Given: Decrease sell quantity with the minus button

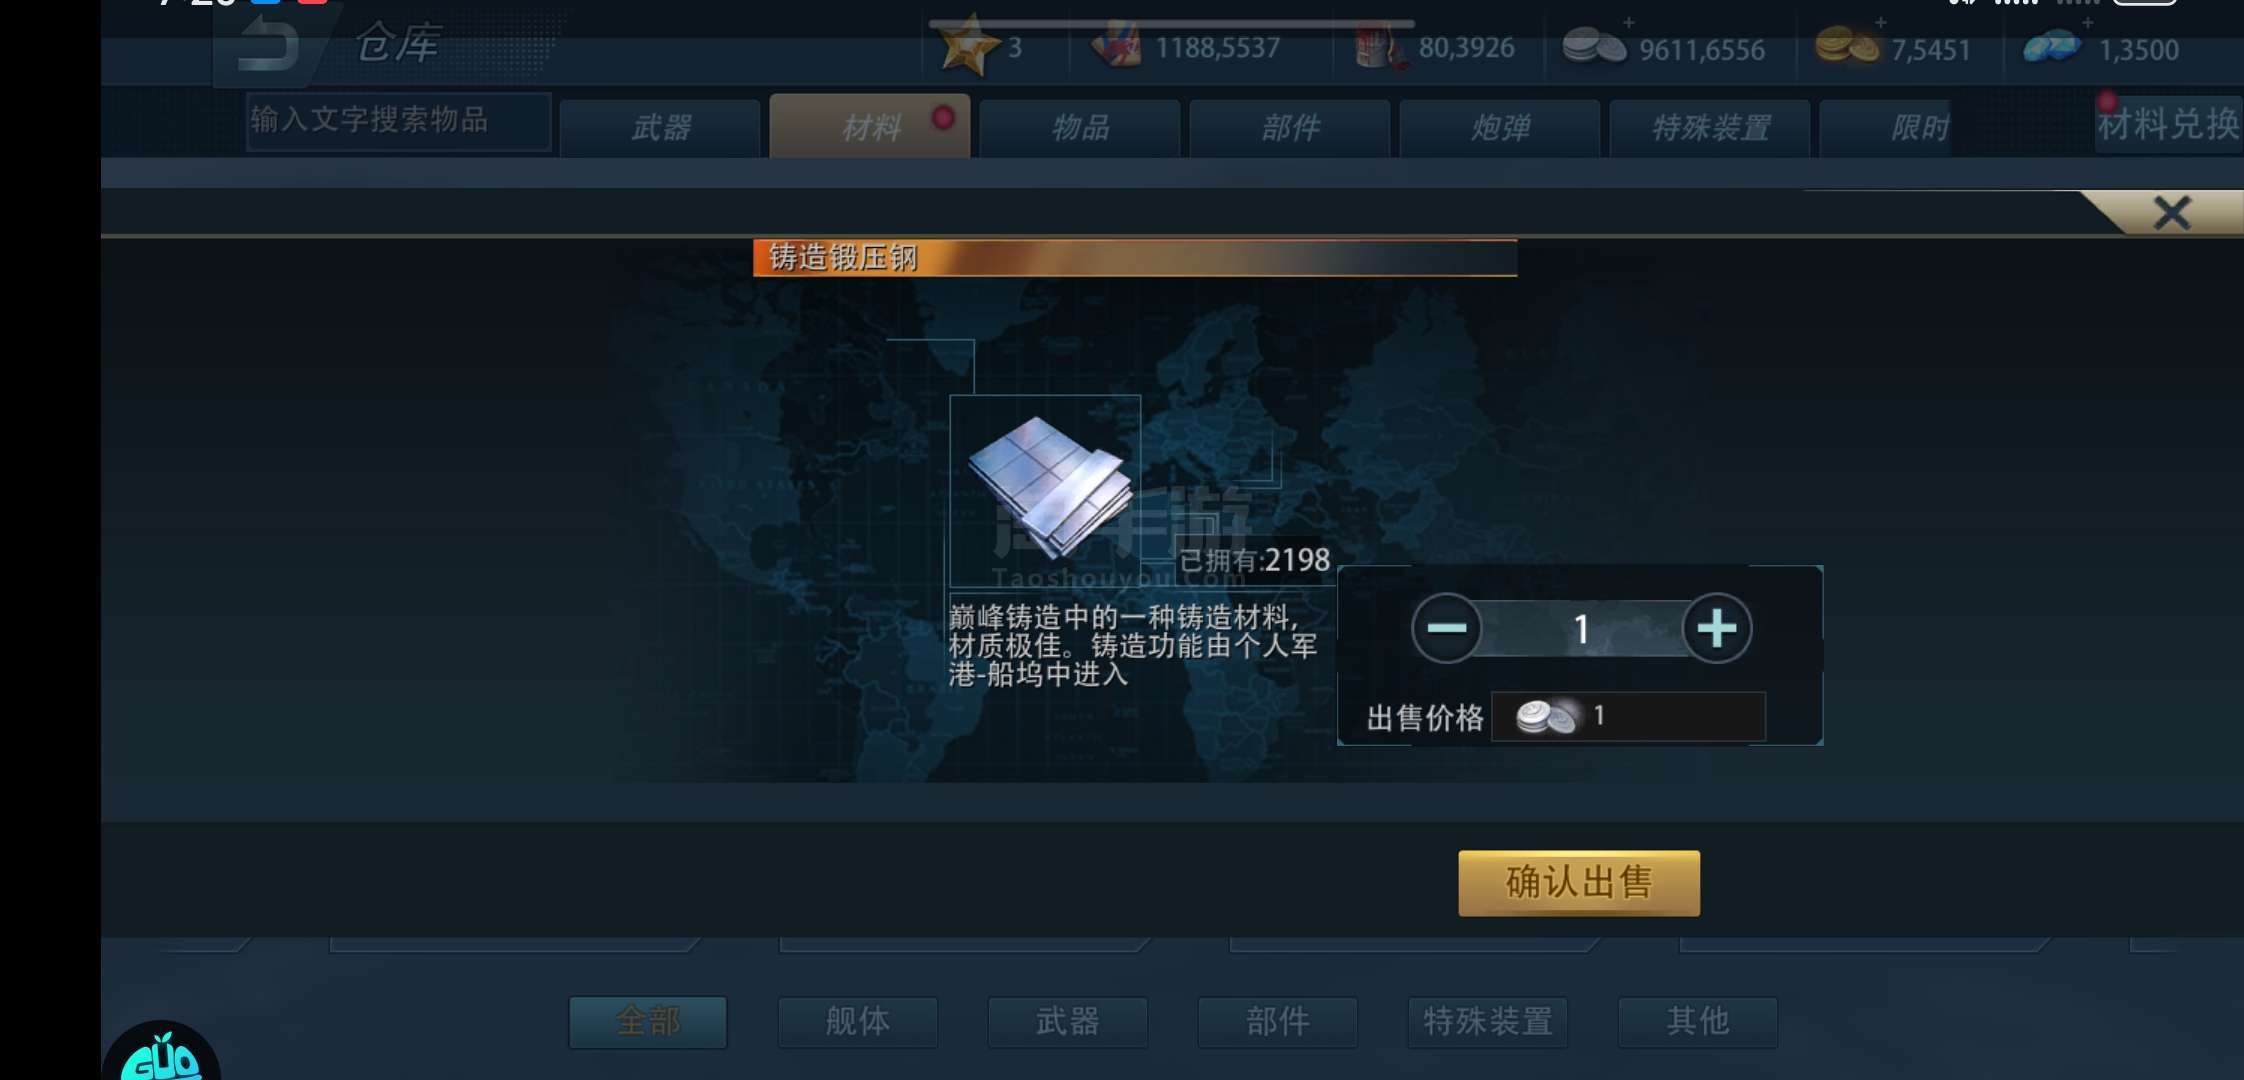Looking at the screenshot, I should 1445,628.
